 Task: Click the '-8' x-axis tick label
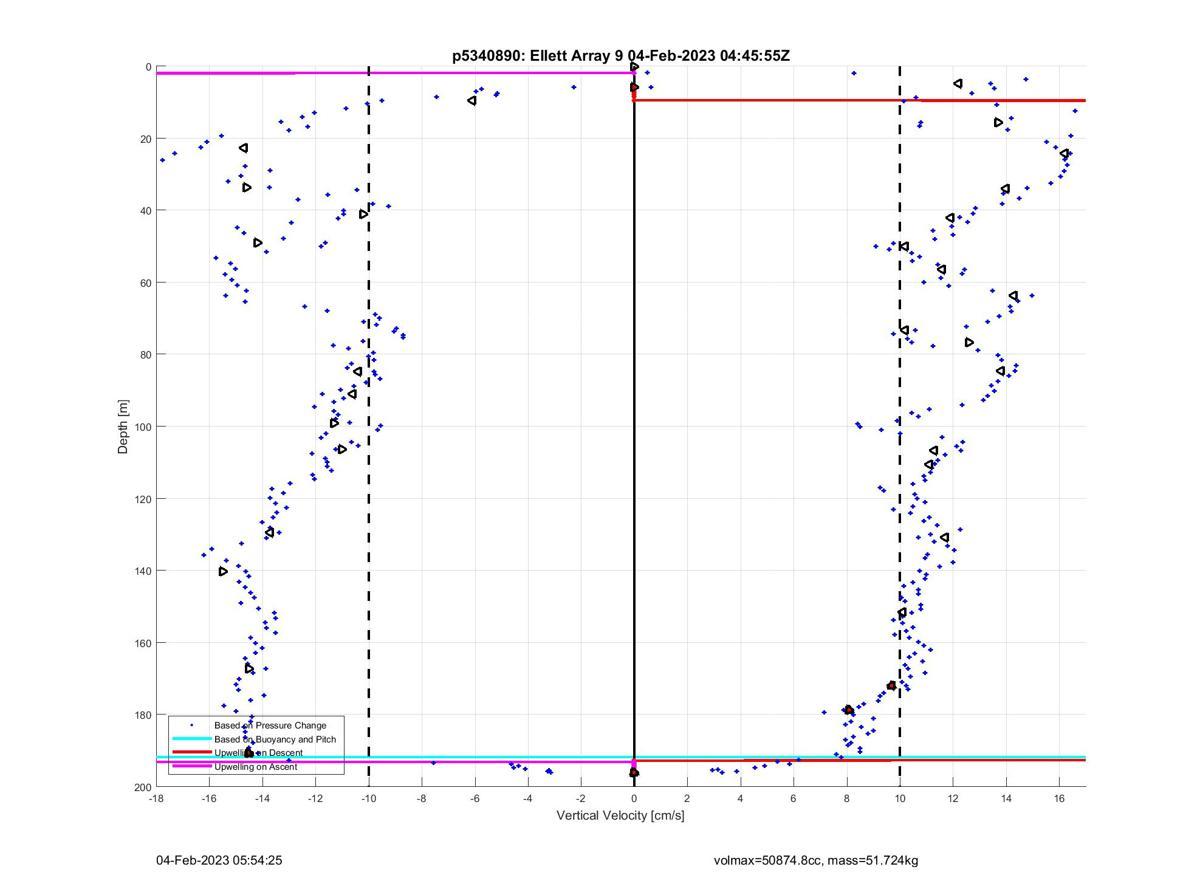point(421,798)
